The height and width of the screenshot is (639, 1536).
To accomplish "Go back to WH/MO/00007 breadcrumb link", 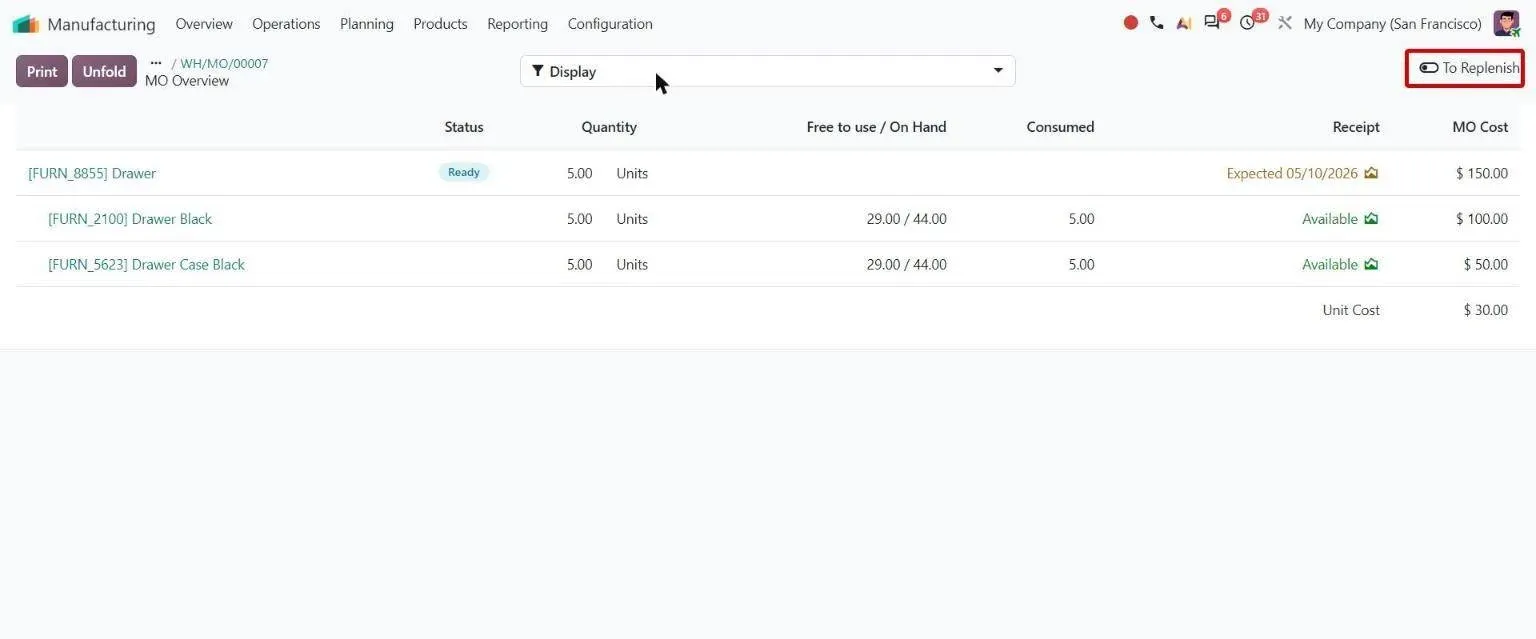I will coord(224,63).
